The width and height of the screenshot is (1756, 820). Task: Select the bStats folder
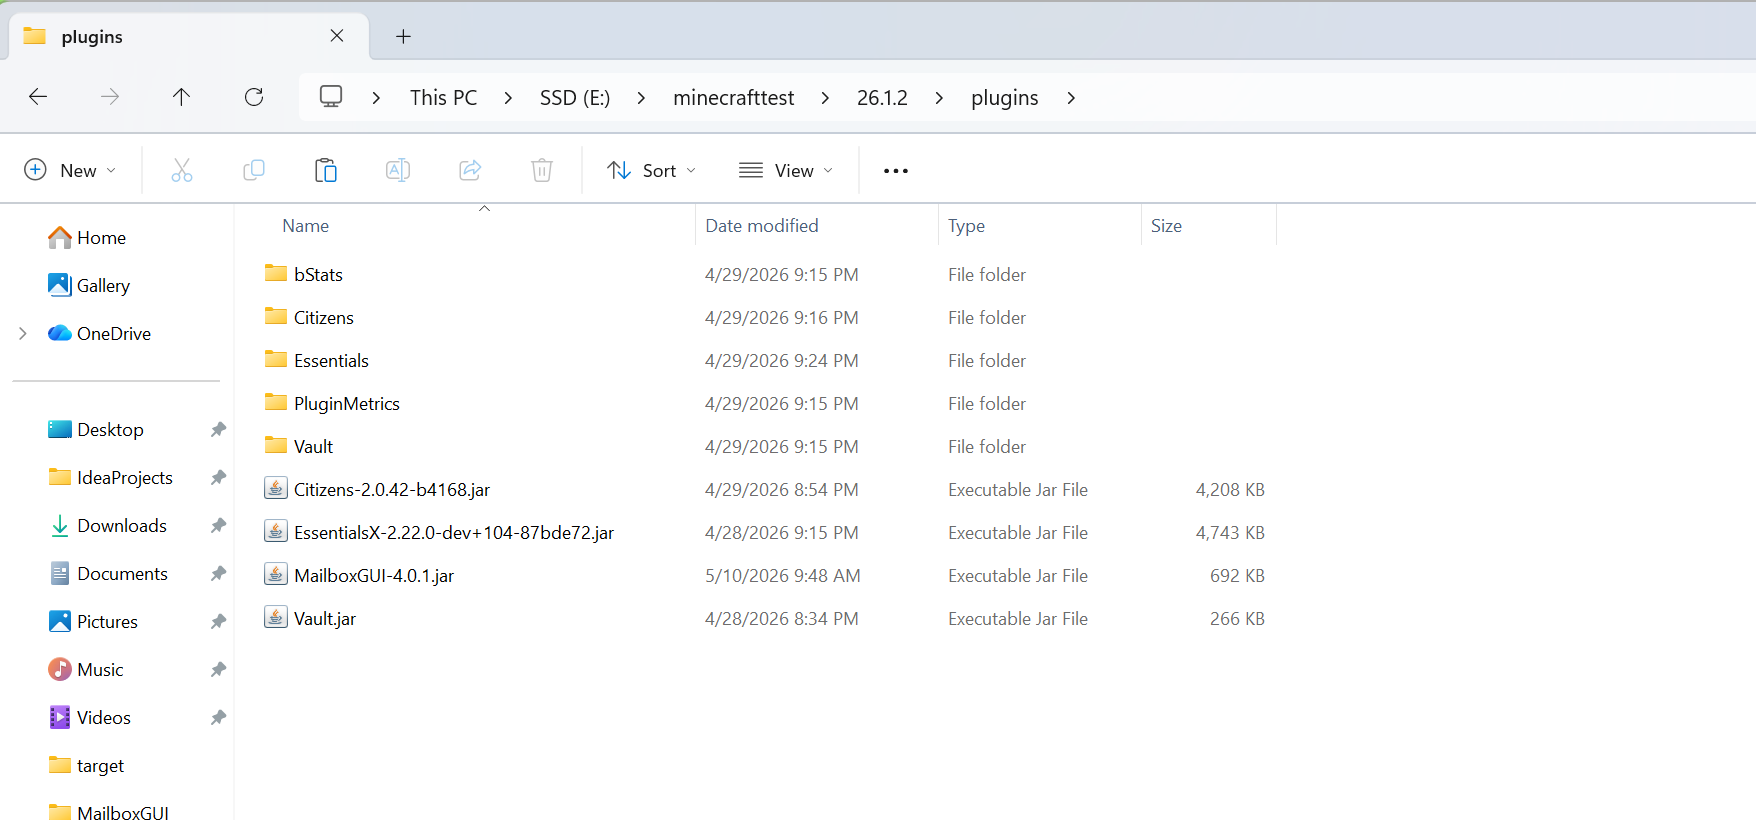point(318,275)
